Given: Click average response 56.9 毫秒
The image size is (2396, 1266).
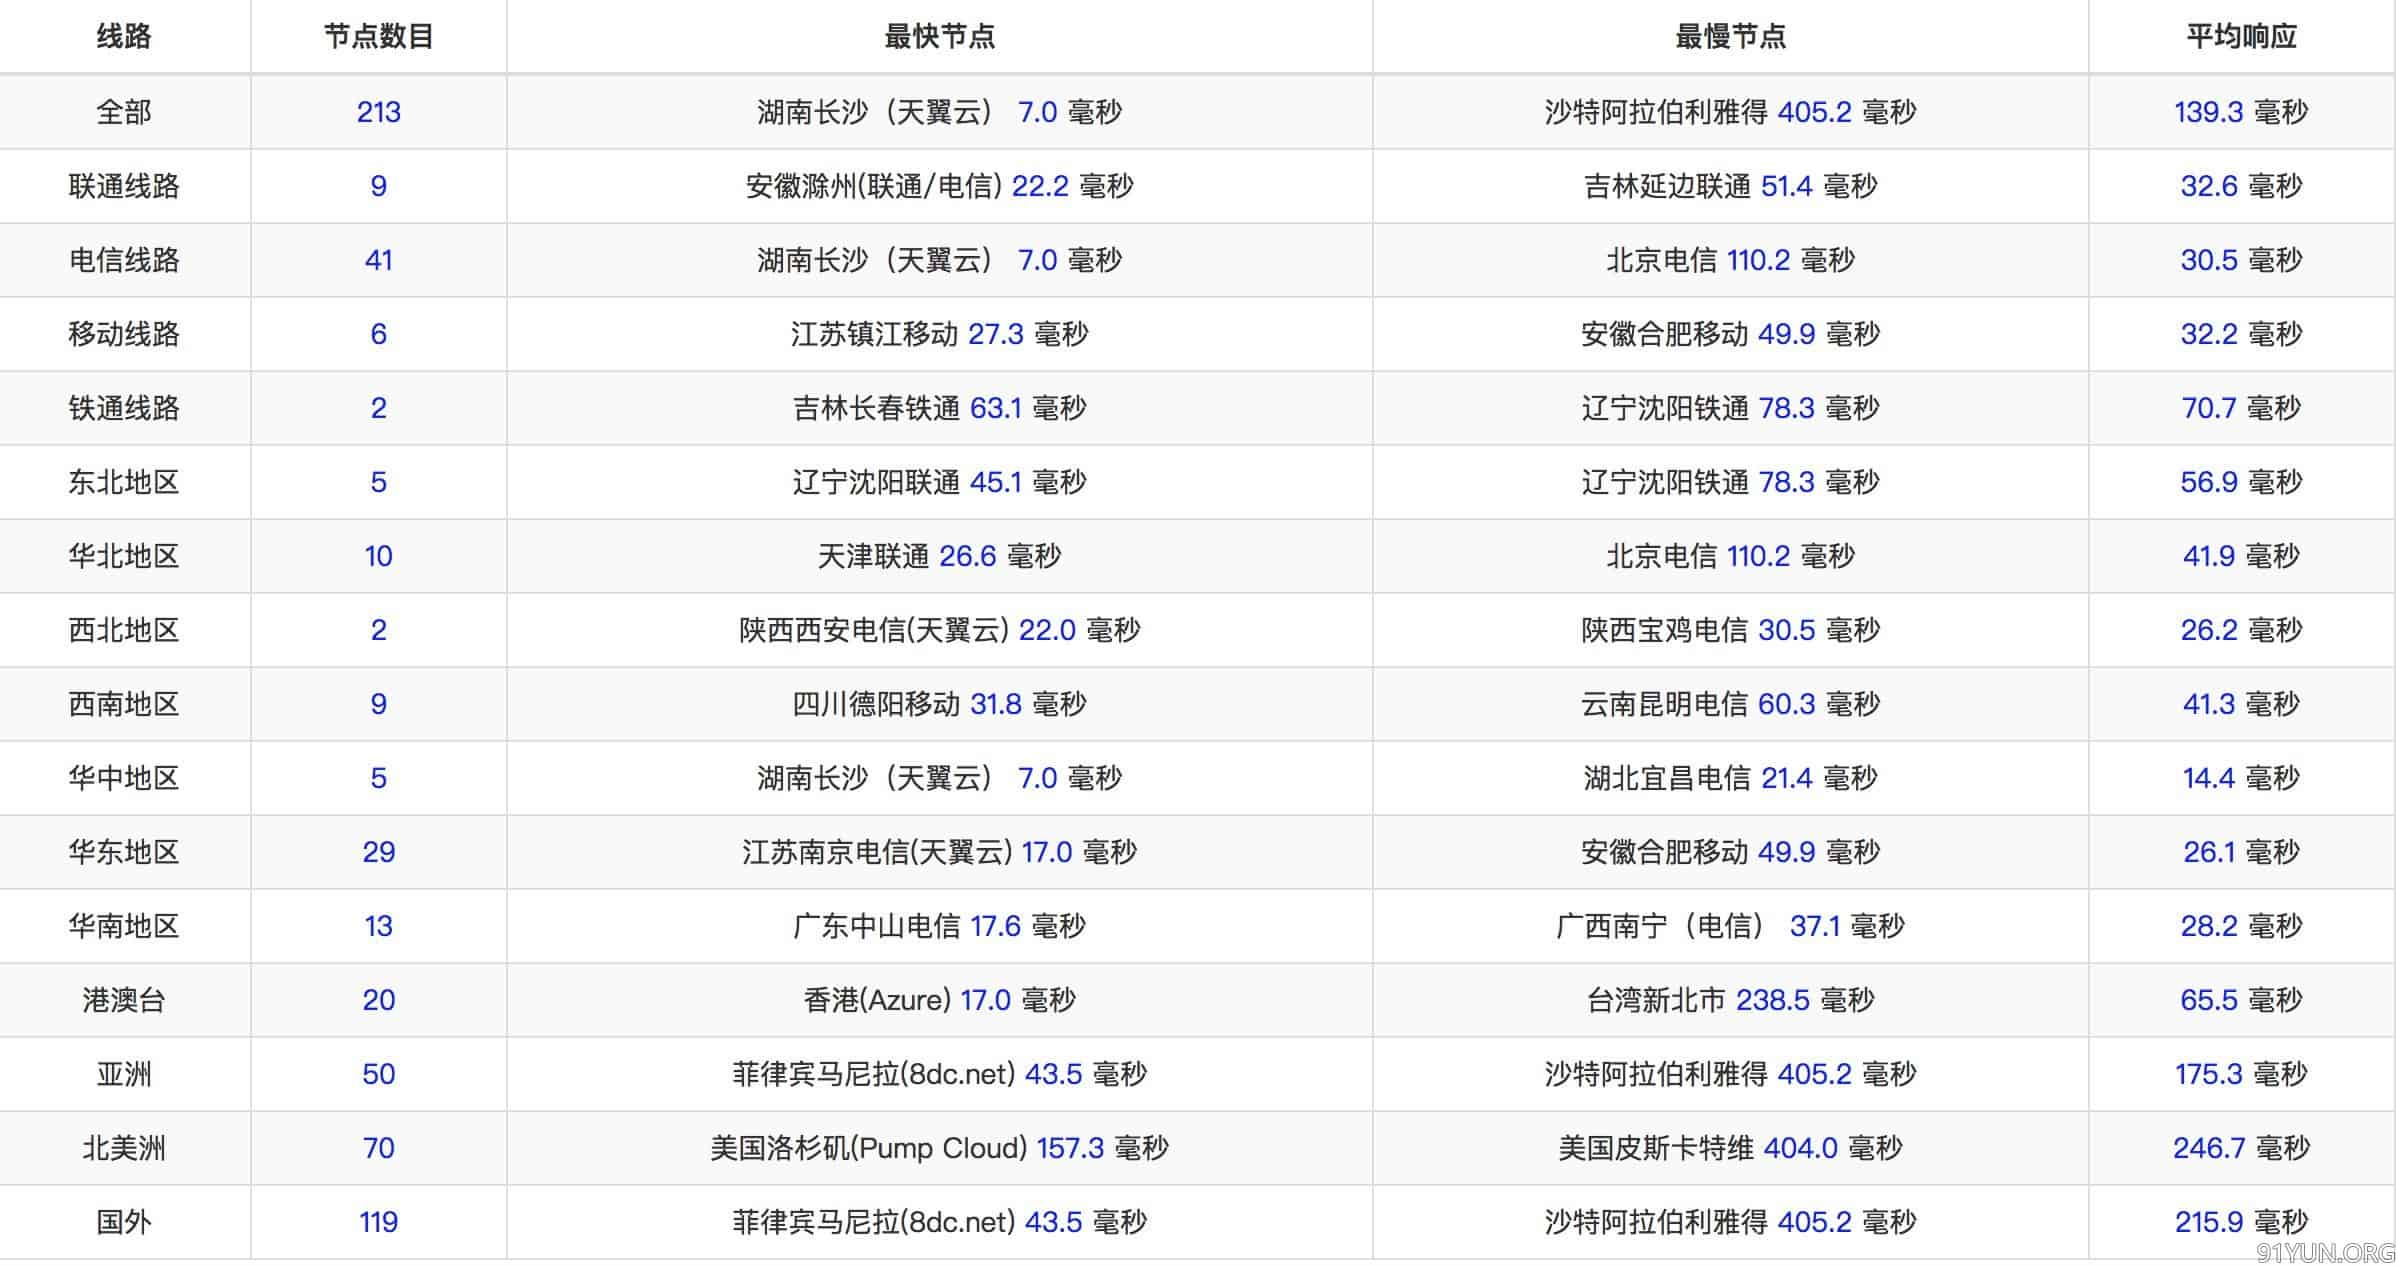Looking at the screenshot, I should [2241, 481].
